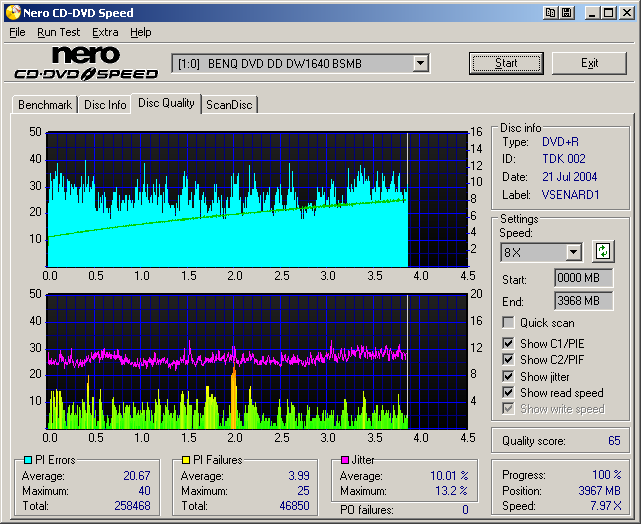Disable Show read speed checkbox
The image size is (641, 524).
[x=509, y=393]
